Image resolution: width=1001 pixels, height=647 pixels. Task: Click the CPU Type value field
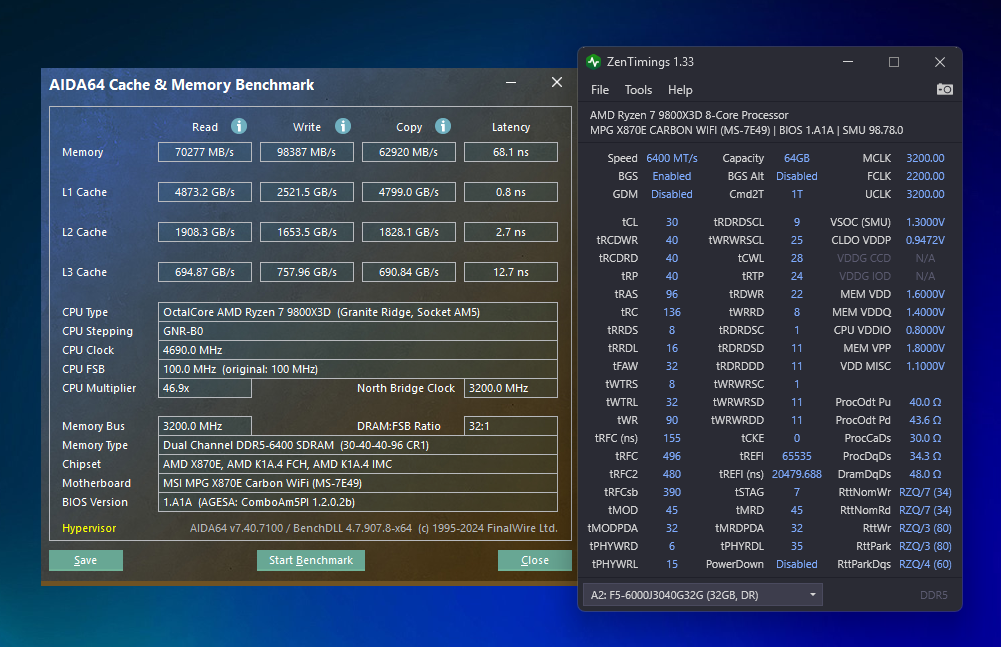coord(357,312)
